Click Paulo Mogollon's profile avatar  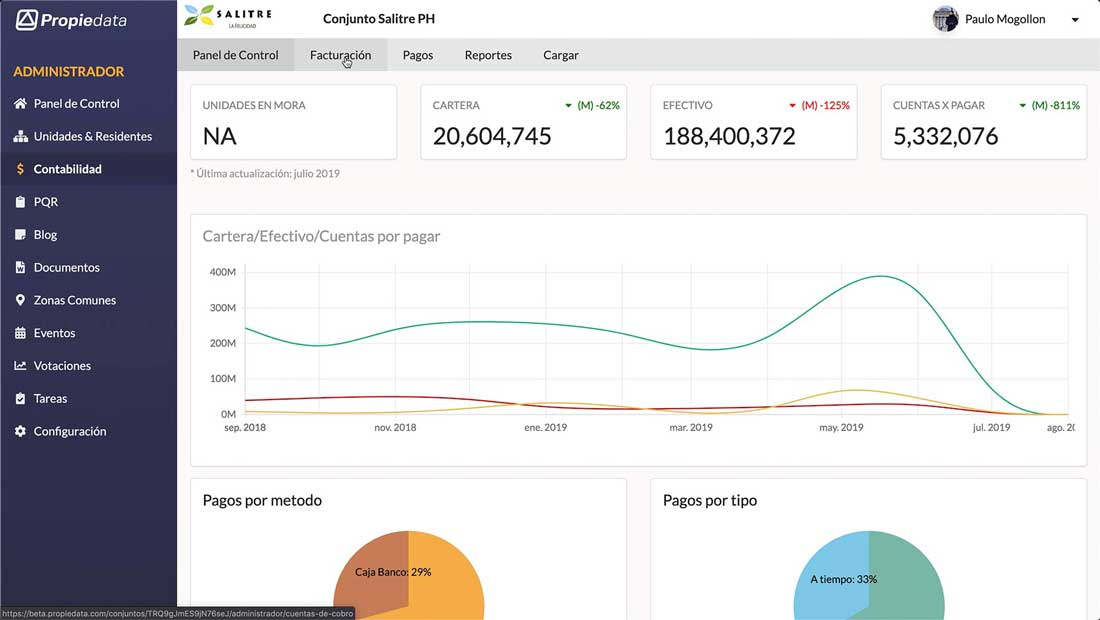[x=945, y=19]
